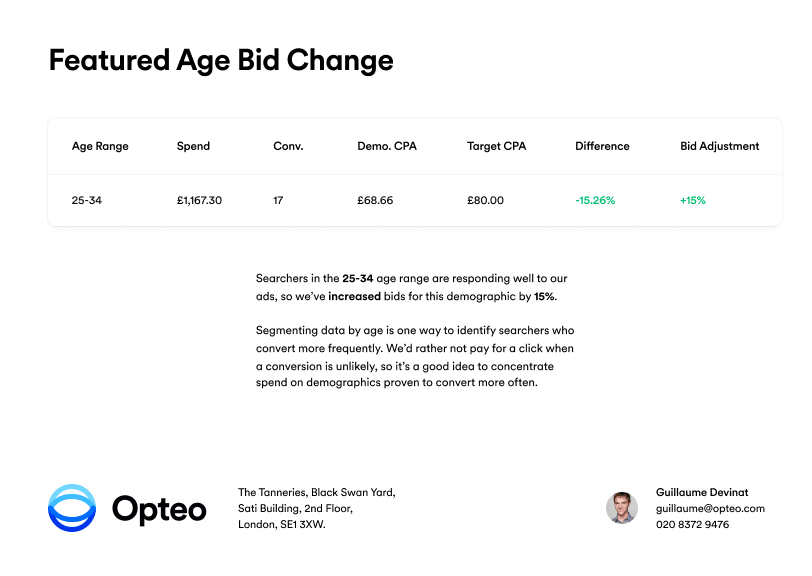Screen dimensions: 812x576
Task: Click the Conv. column header
Action: click(288, 146)
